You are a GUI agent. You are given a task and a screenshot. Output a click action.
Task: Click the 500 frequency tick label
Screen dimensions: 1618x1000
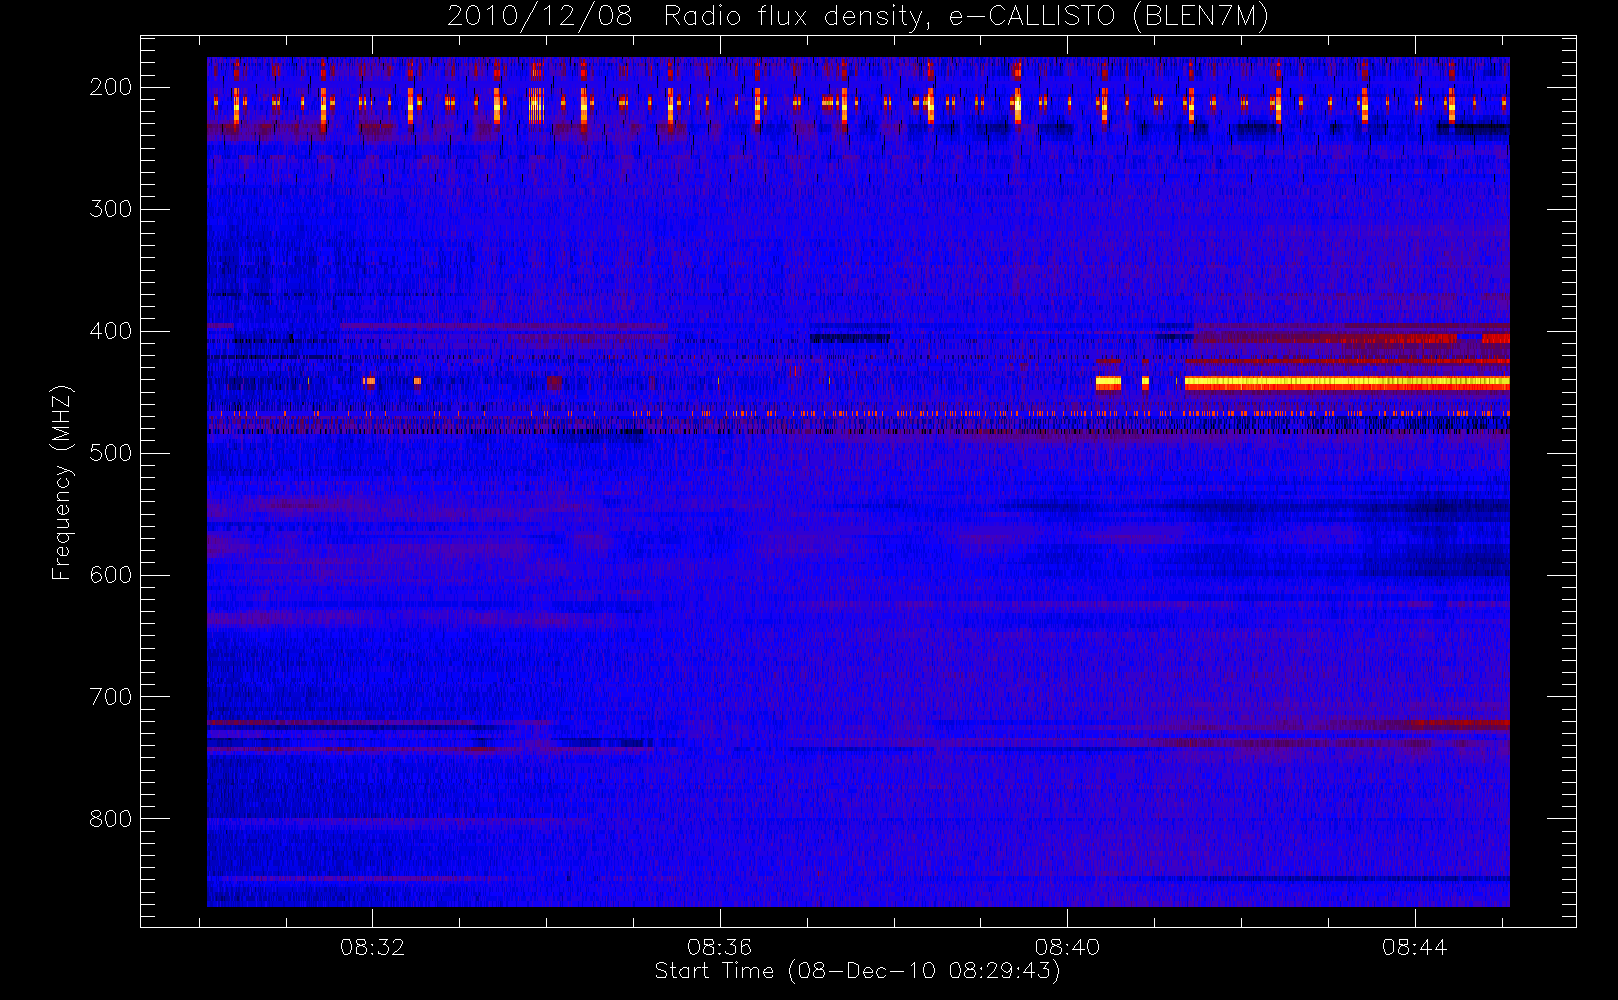[x=111, y=453]
